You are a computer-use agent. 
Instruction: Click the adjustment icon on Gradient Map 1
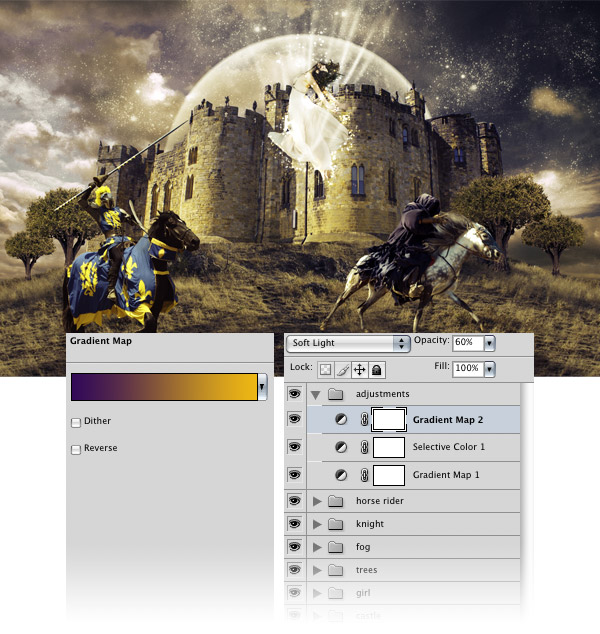[341, 475]
